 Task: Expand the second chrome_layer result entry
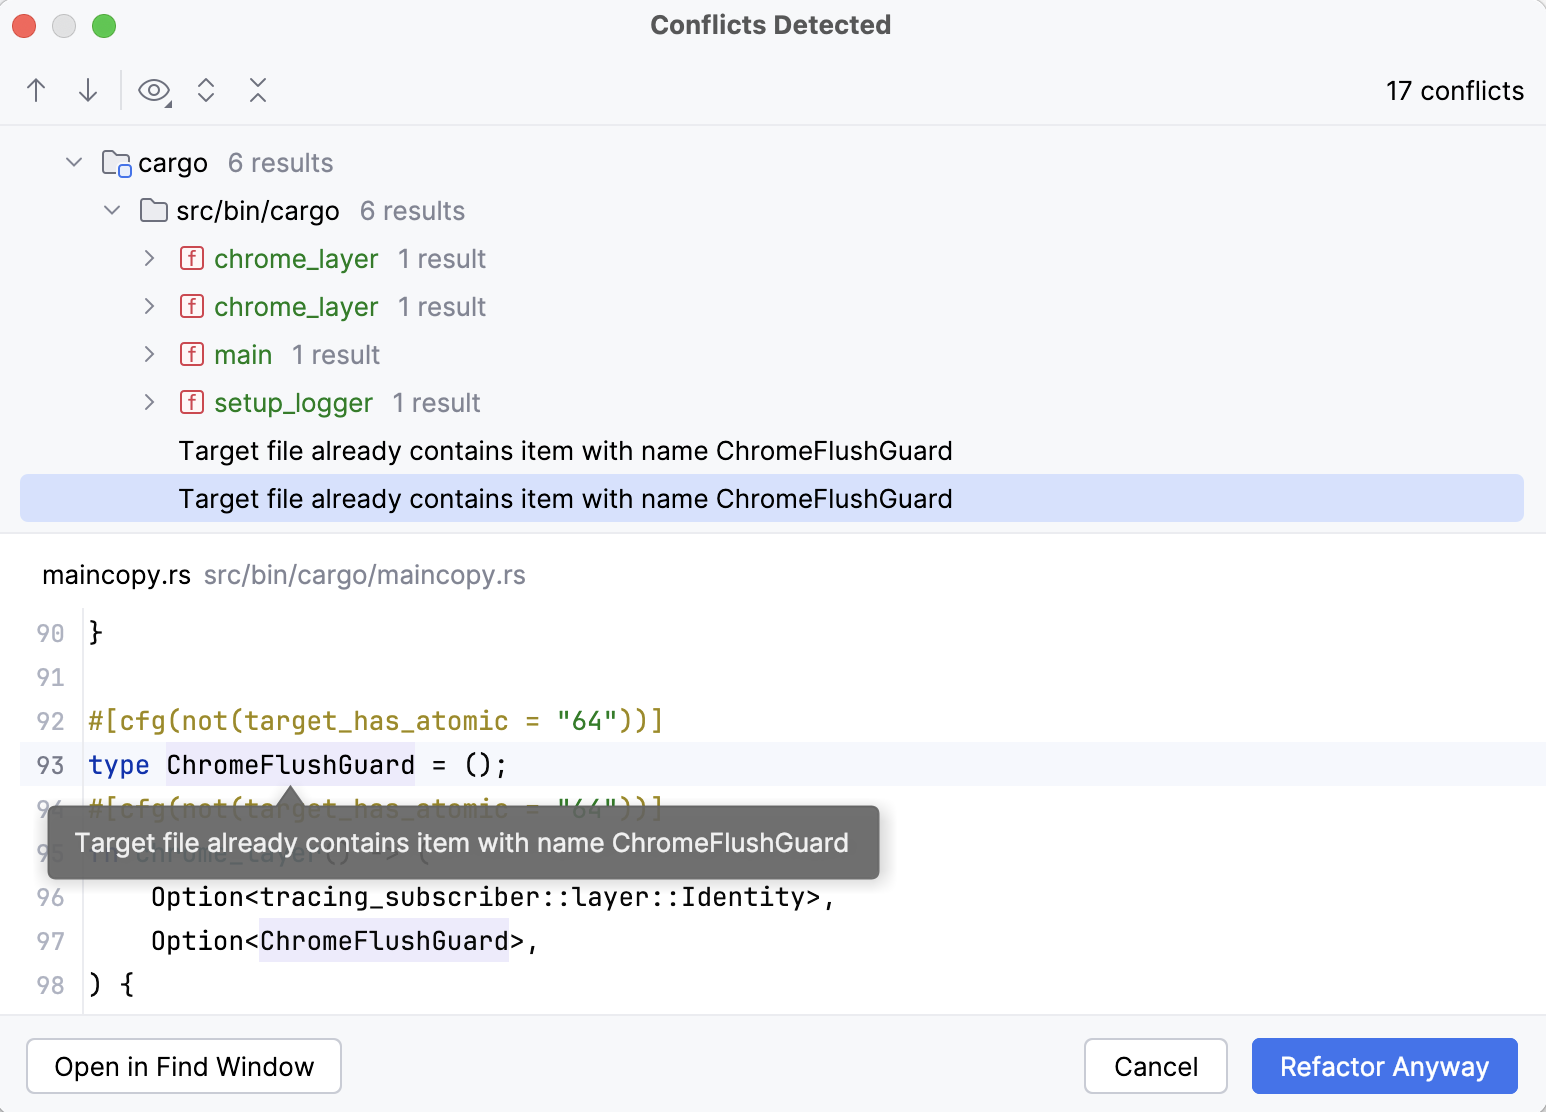(149, 306)
